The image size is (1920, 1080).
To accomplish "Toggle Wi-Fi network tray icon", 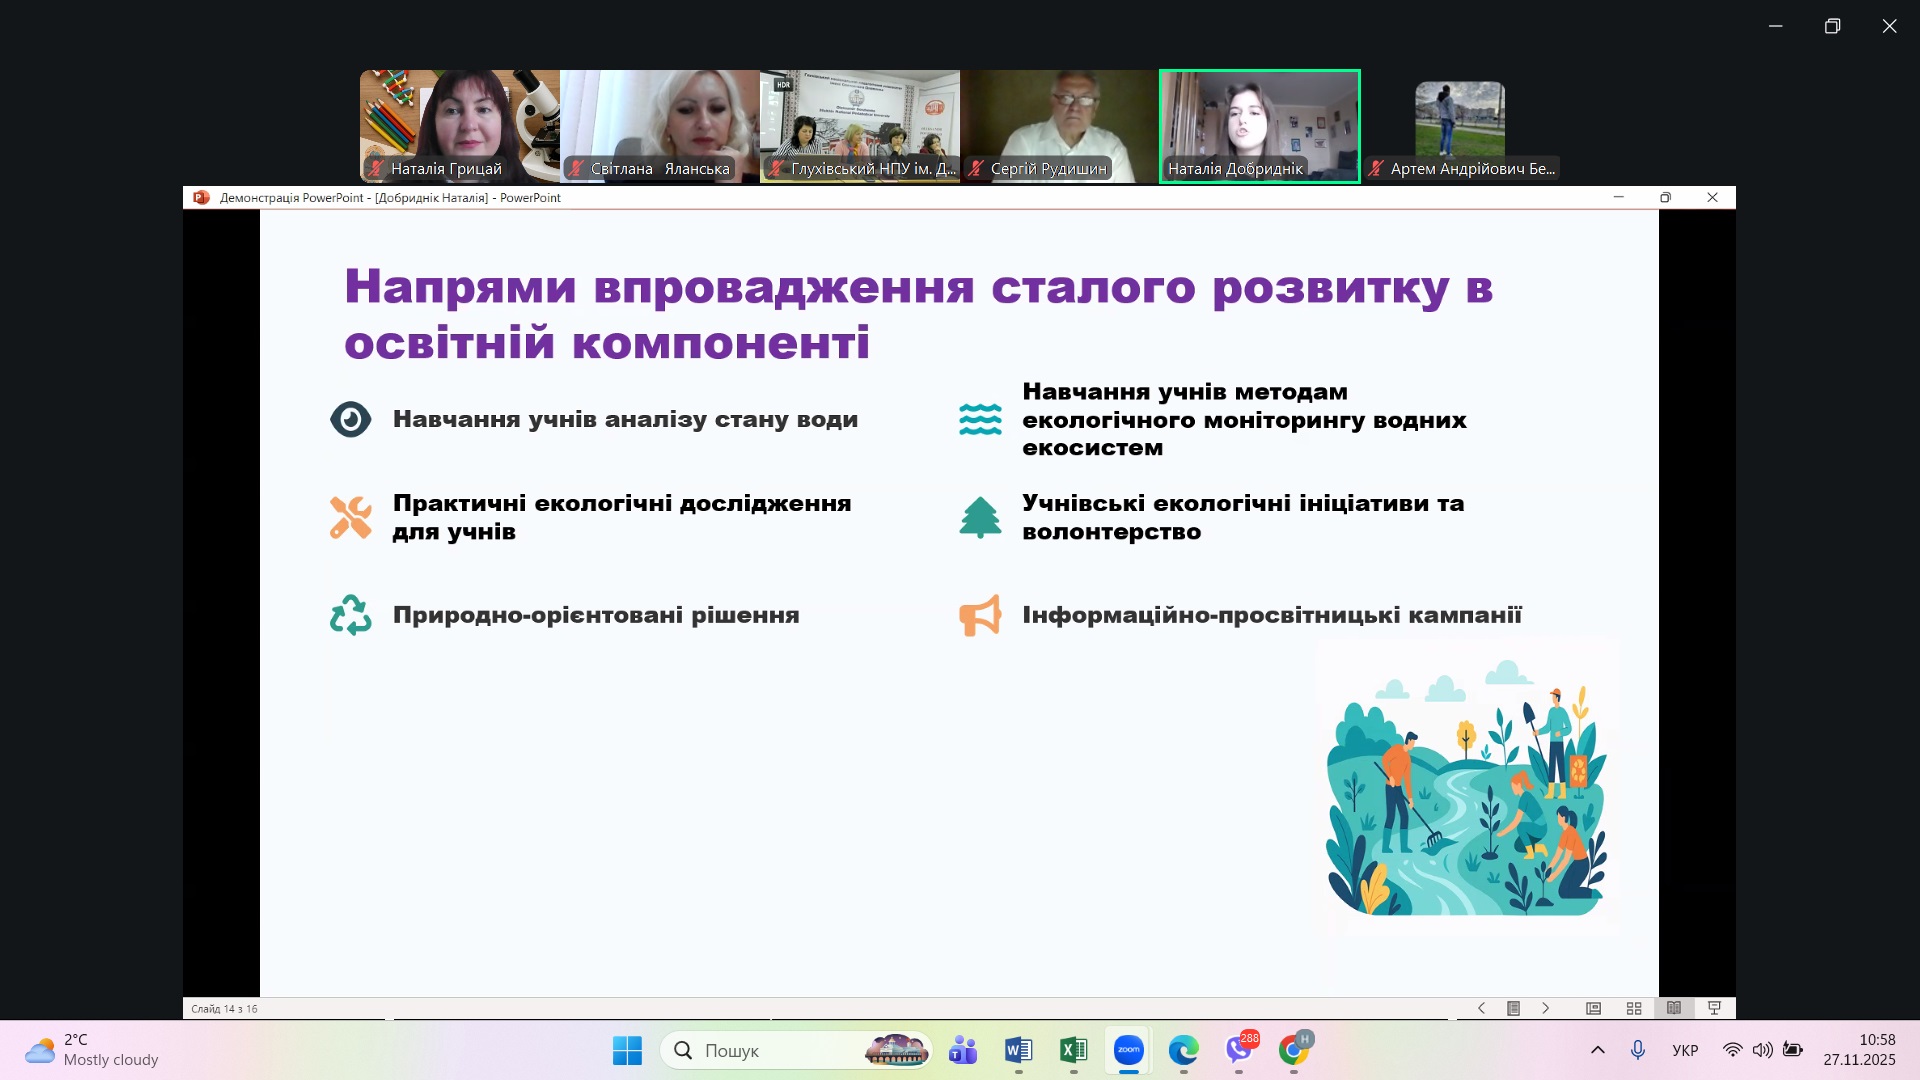I will [x=1732, y=1050].
